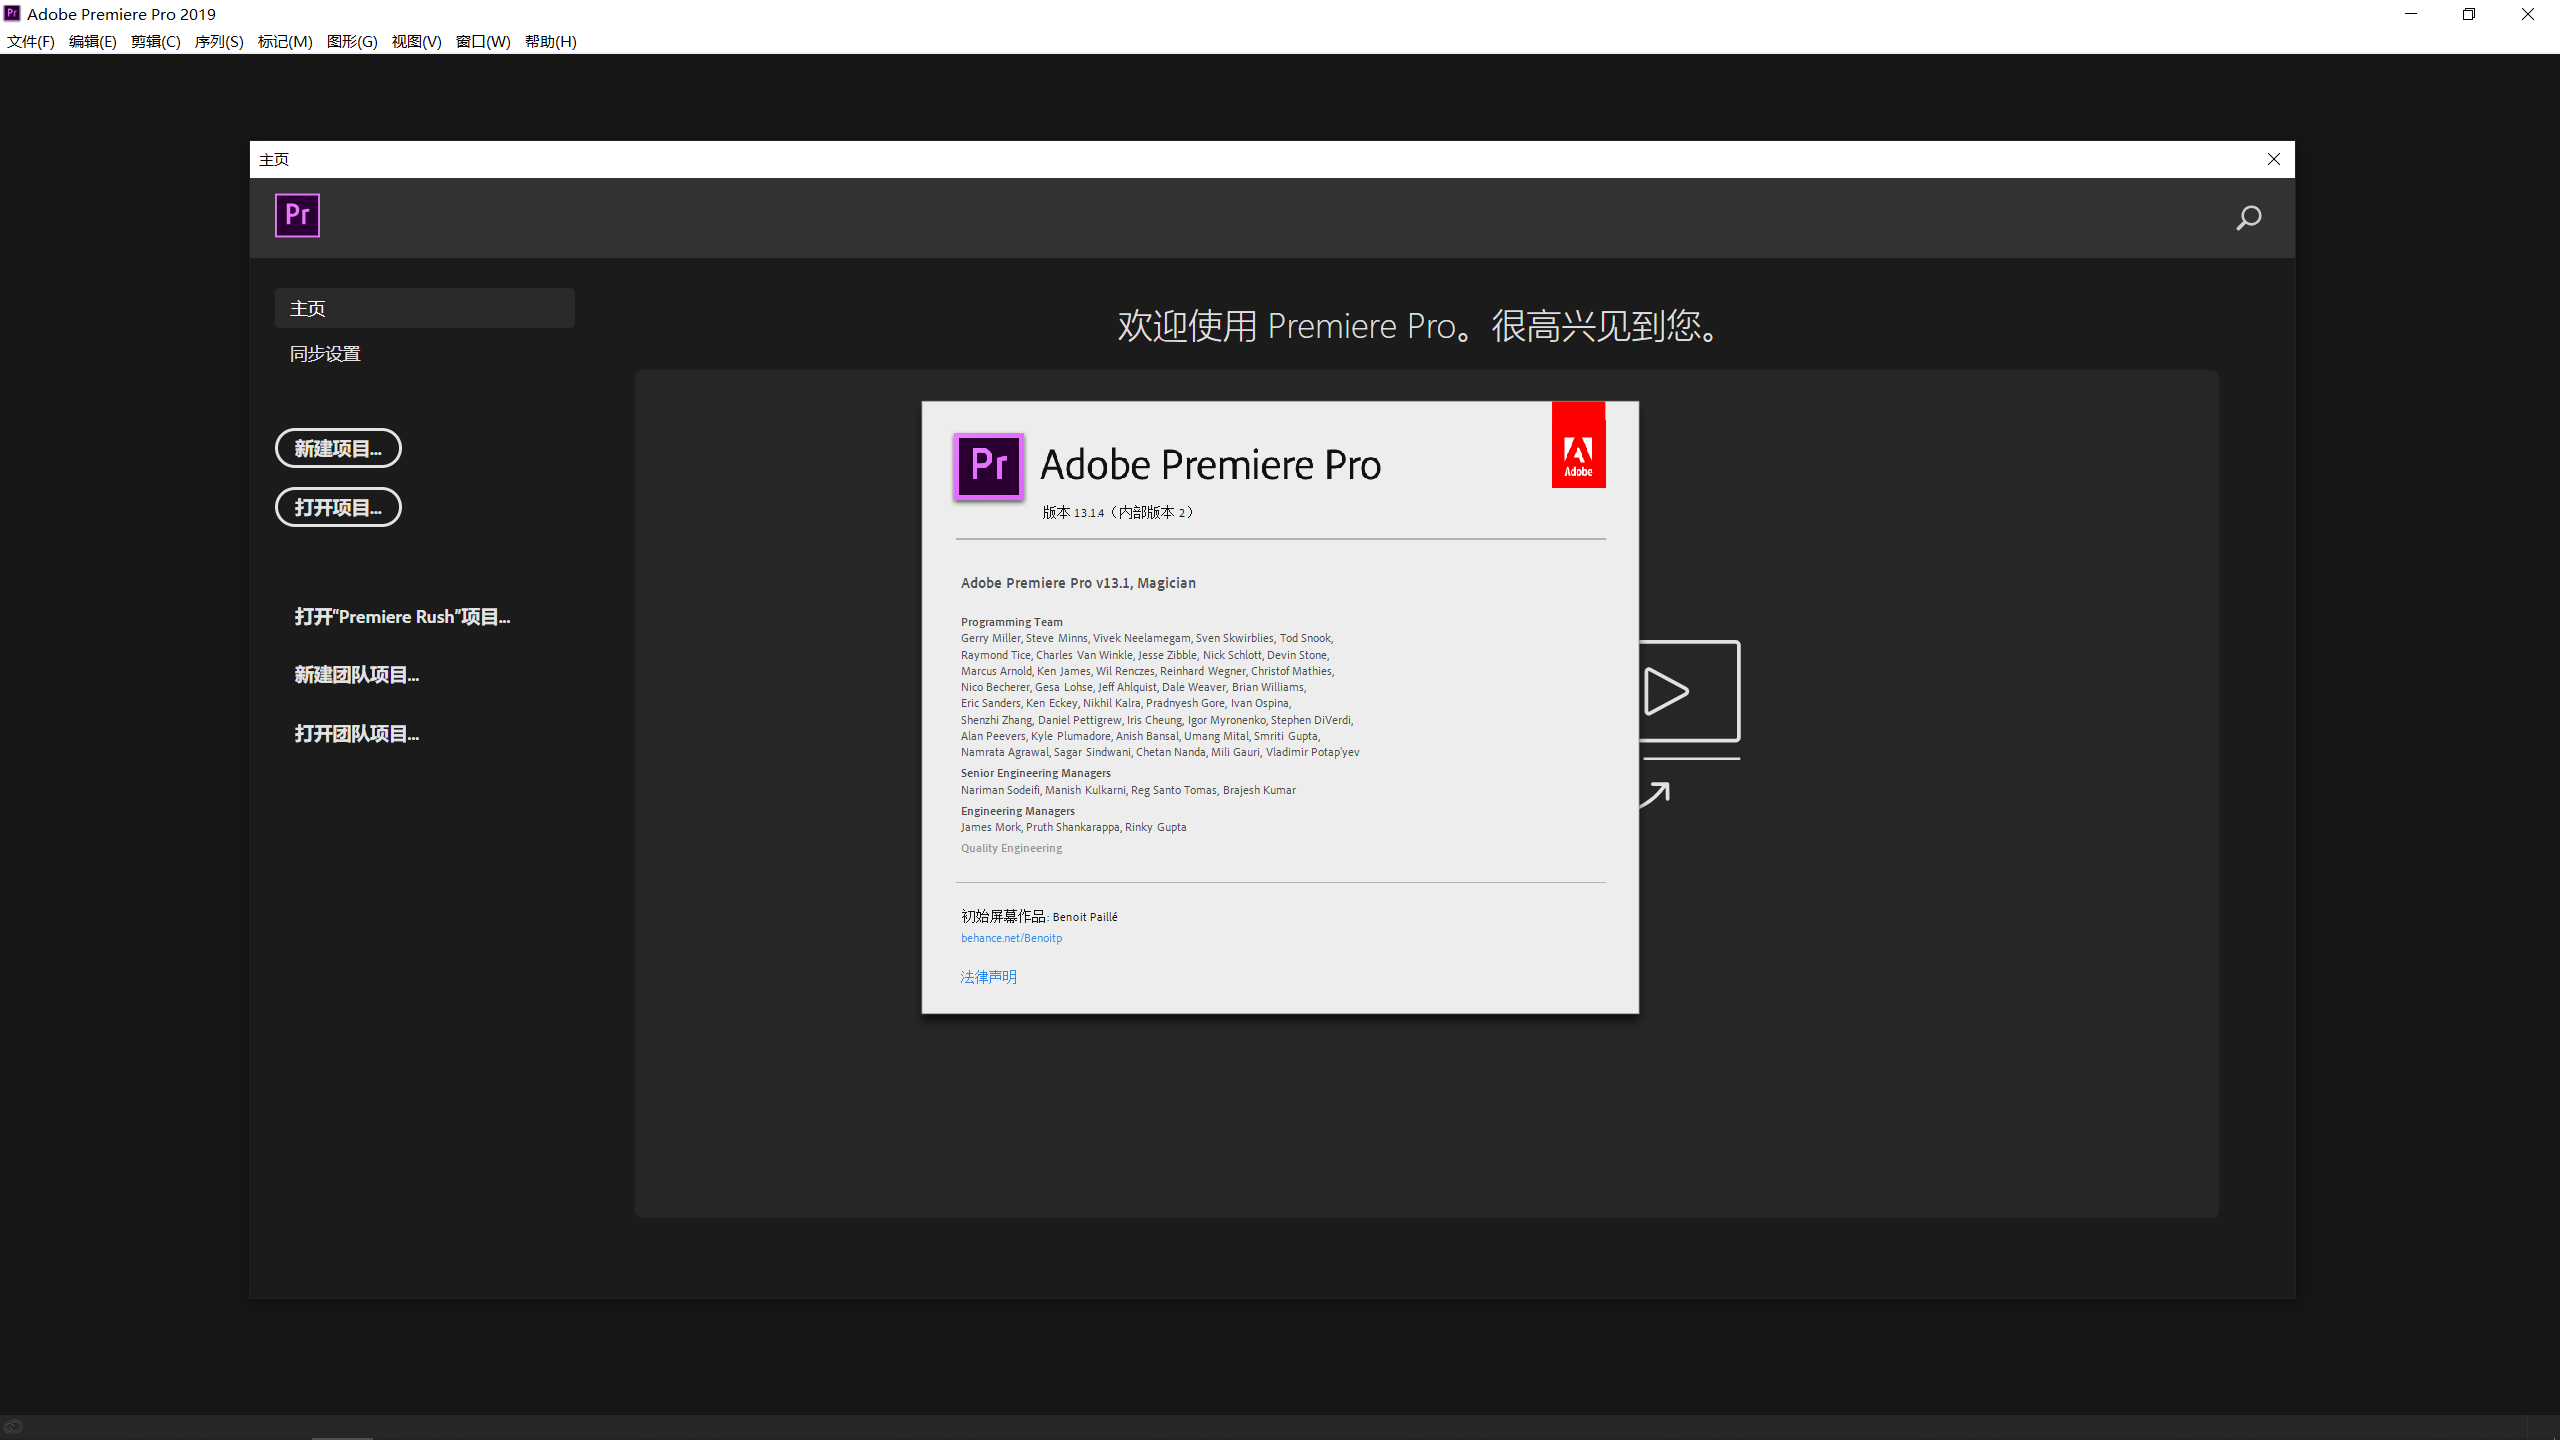
Task: Click the 'Adobe Premiere Pro v13.1, Magician' heading
Action: tap(1078, 583)
